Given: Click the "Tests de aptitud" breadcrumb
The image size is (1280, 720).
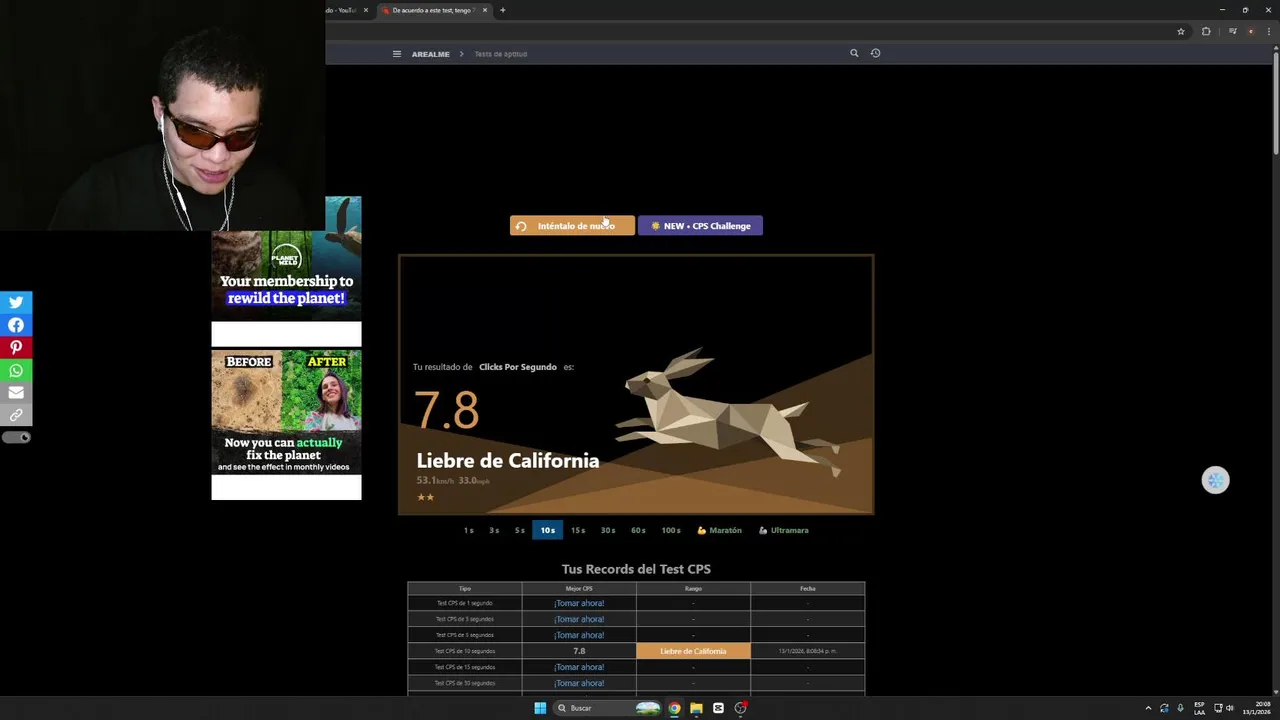Looking at the screenshot, I should pyautogui.click(x=501, y=54).
